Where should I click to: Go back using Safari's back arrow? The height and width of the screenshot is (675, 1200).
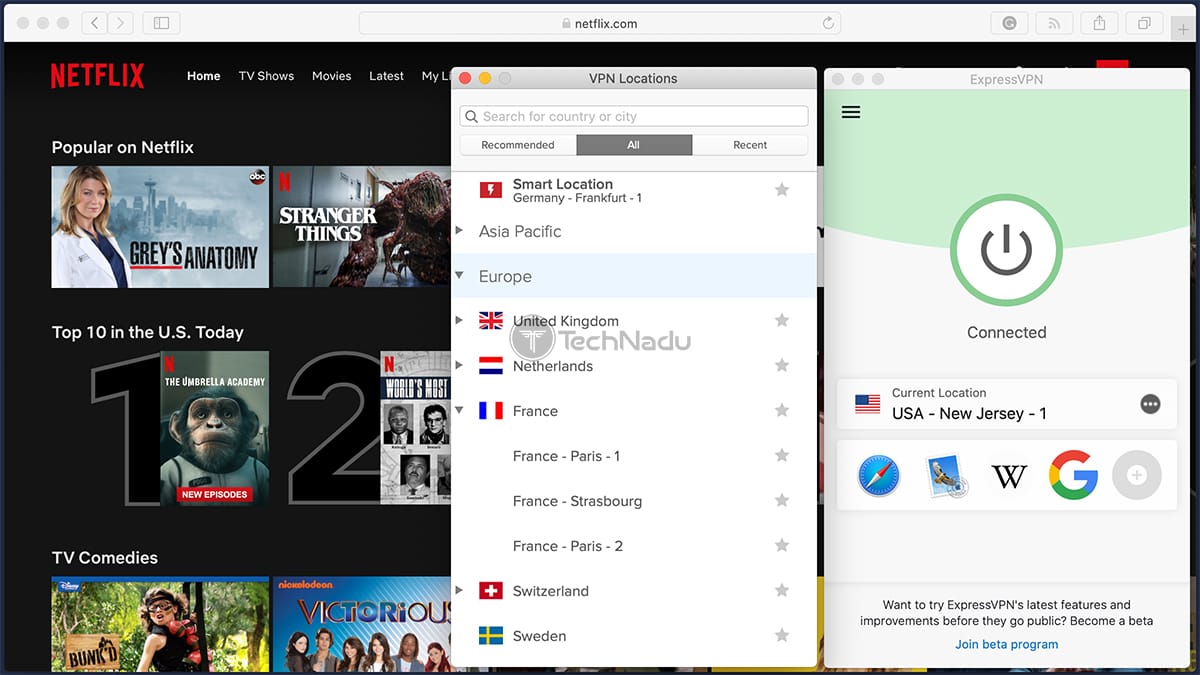(95, 22)
